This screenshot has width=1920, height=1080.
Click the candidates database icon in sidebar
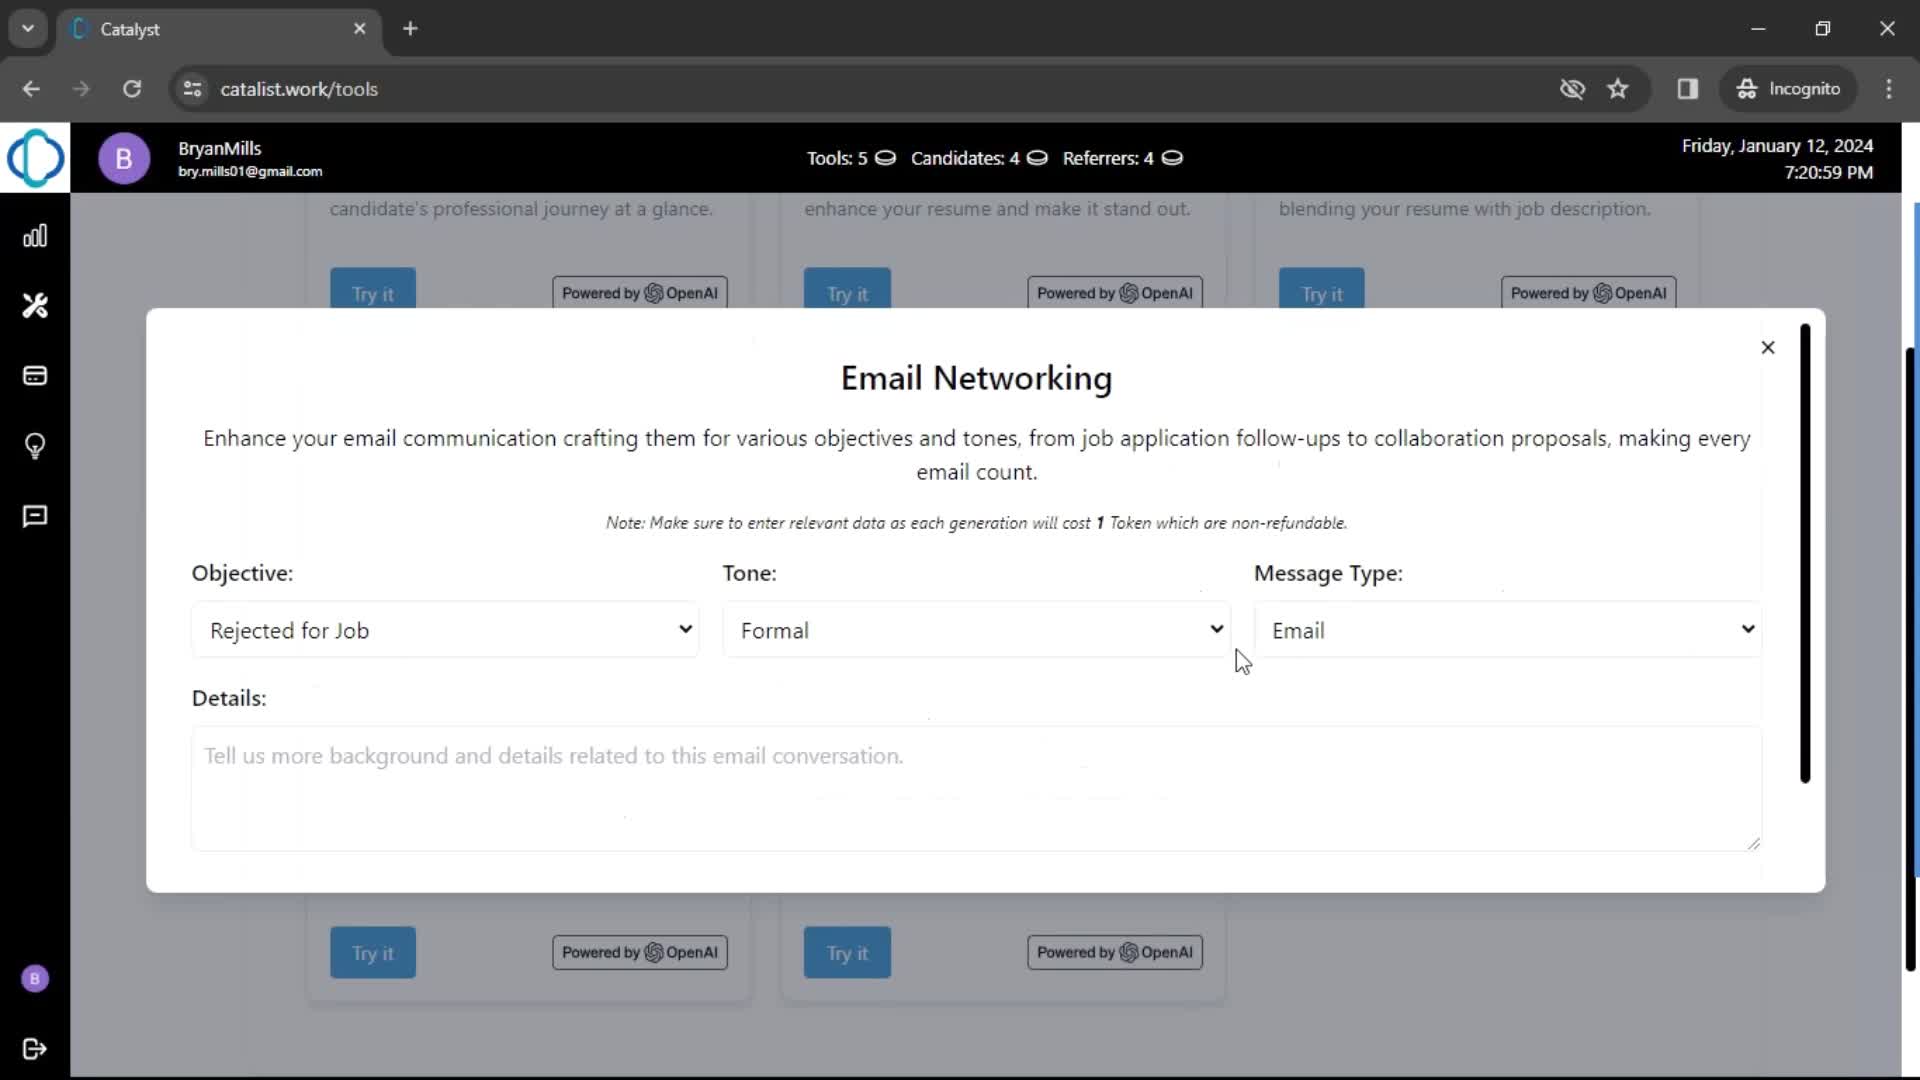36,377
